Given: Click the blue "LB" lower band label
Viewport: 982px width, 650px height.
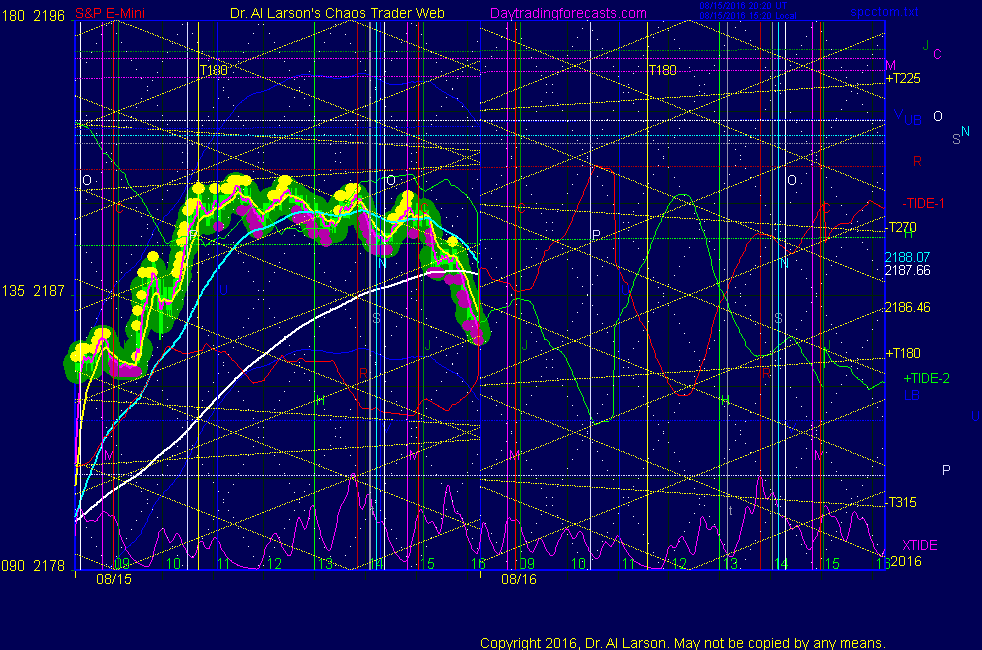Looking at the screenshot, I should (912, 396).
